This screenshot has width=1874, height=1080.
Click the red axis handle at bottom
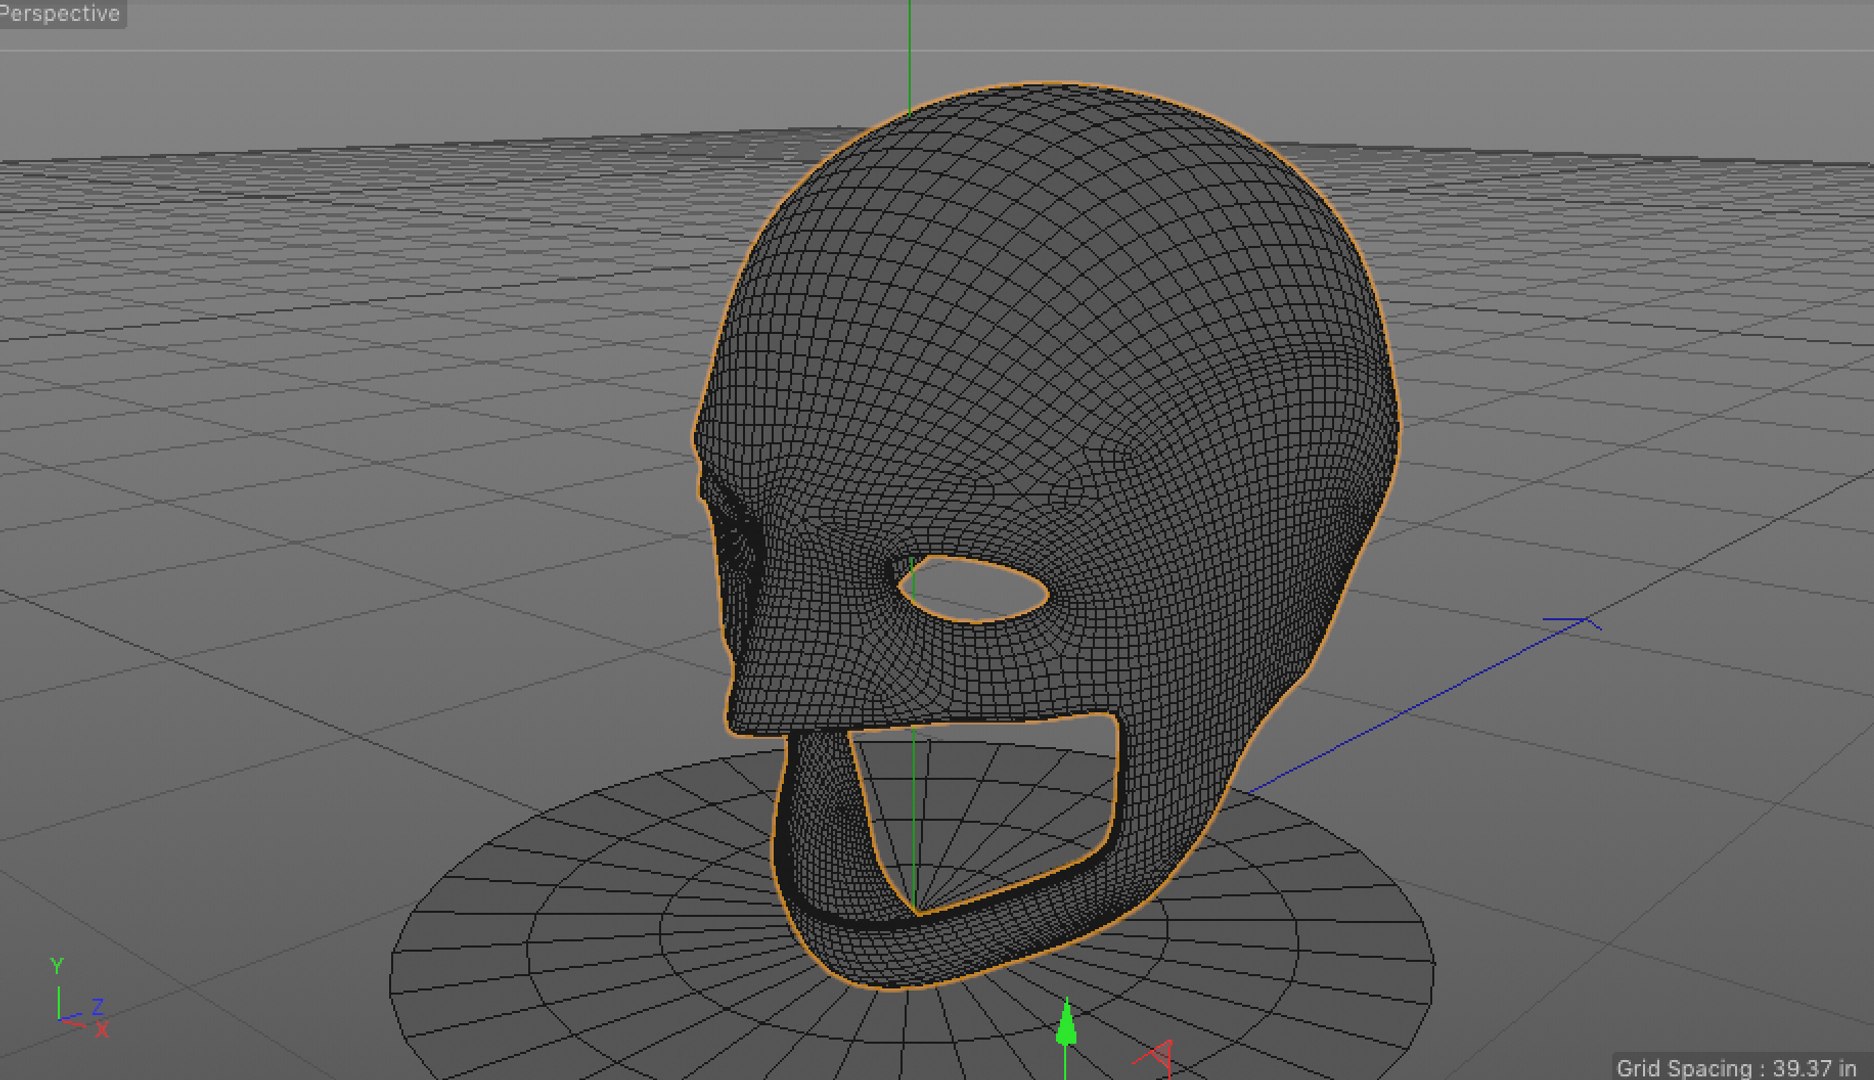1153,1056
